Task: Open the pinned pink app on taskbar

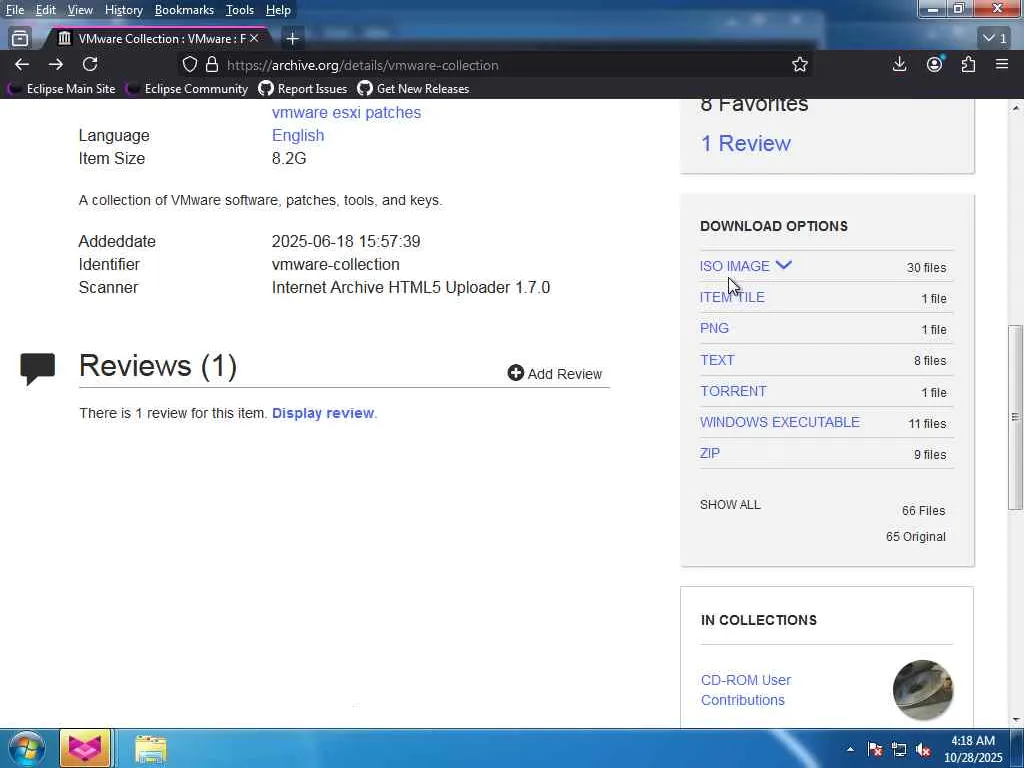Action: pyautogui.click(x=85, y=748)
